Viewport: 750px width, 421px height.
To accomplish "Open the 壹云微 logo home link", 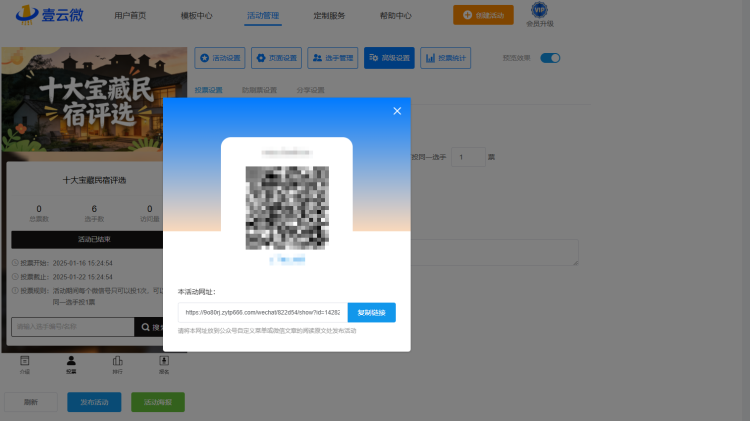I will (49, 15).
